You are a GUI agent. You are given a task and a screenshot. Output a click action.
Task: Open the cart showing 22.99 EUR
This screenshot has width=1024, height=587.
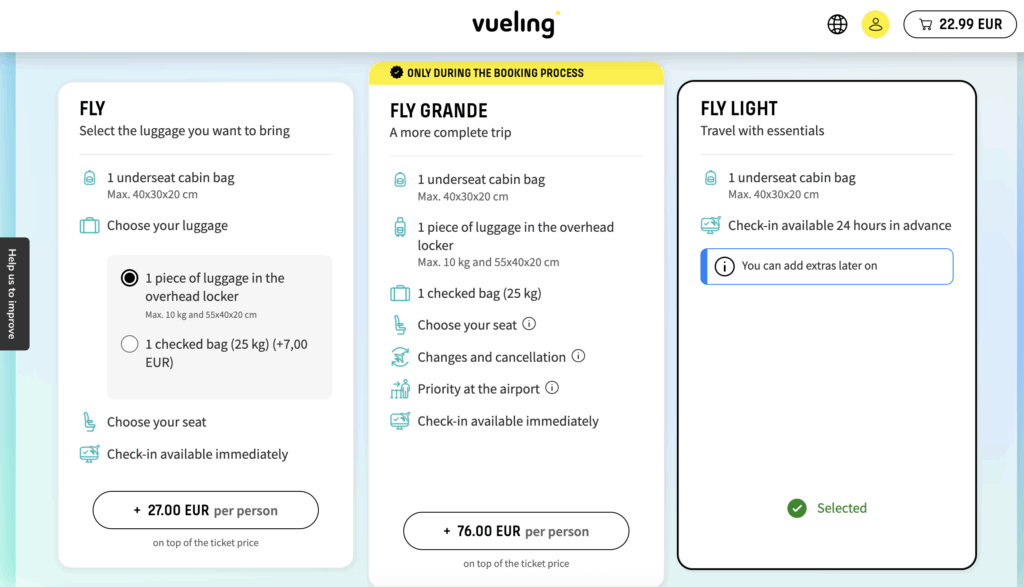tap(960, 25)
